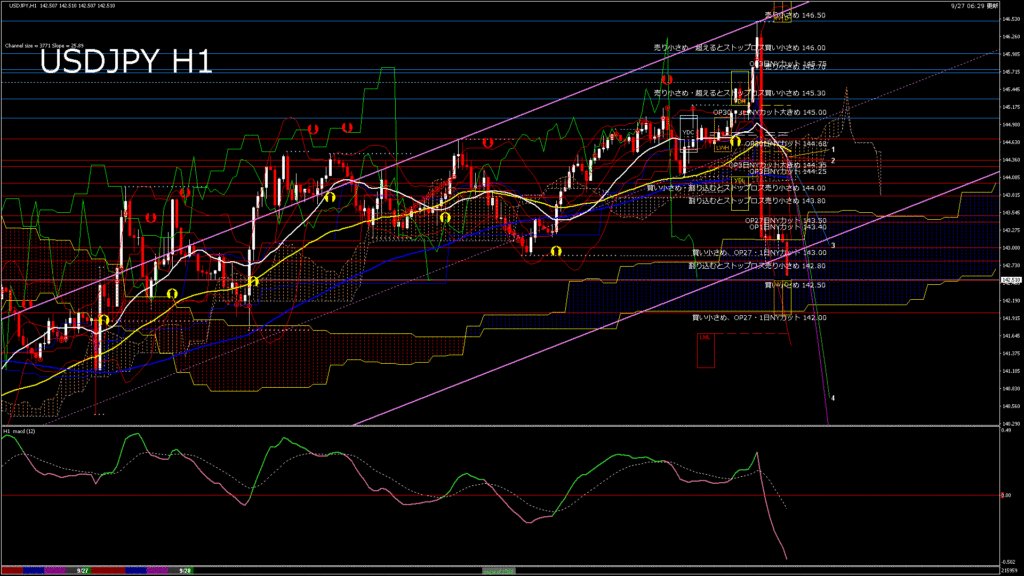Click the LWH yellow box label
Screen dimensions: 1024x576
(x=721, y=147)
